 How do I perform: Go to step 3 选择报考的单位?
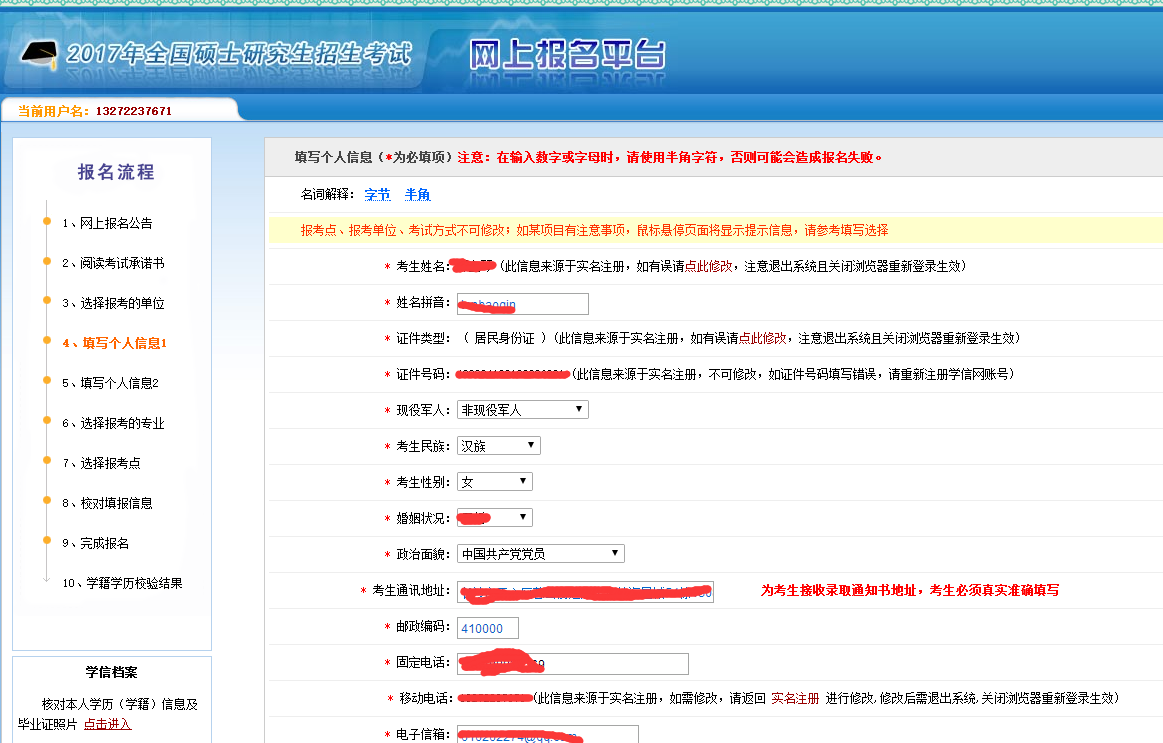click(x=113, y=303)
